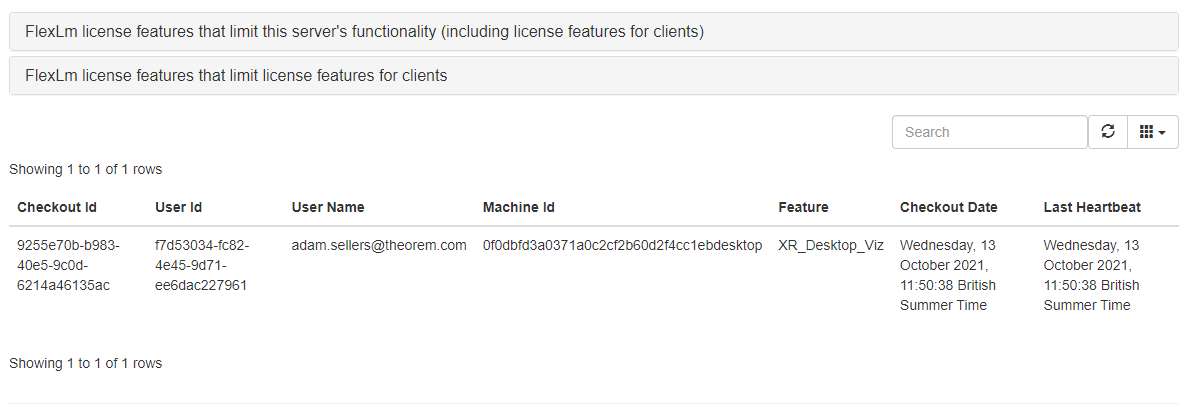Screen dimensions: 1187x412
Task: Click the Machine Id column header
Action: pyautogui.click(x=518, y=207)
